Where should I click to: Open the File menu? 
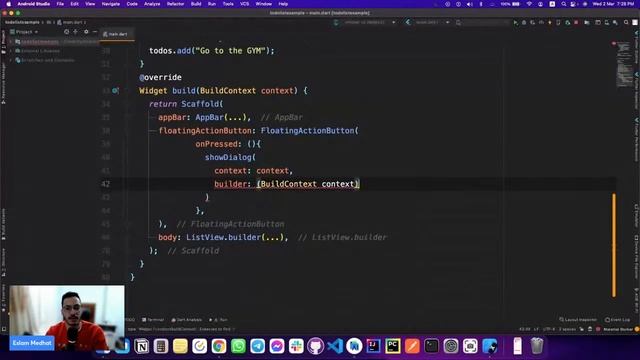[x=60, y=4]
